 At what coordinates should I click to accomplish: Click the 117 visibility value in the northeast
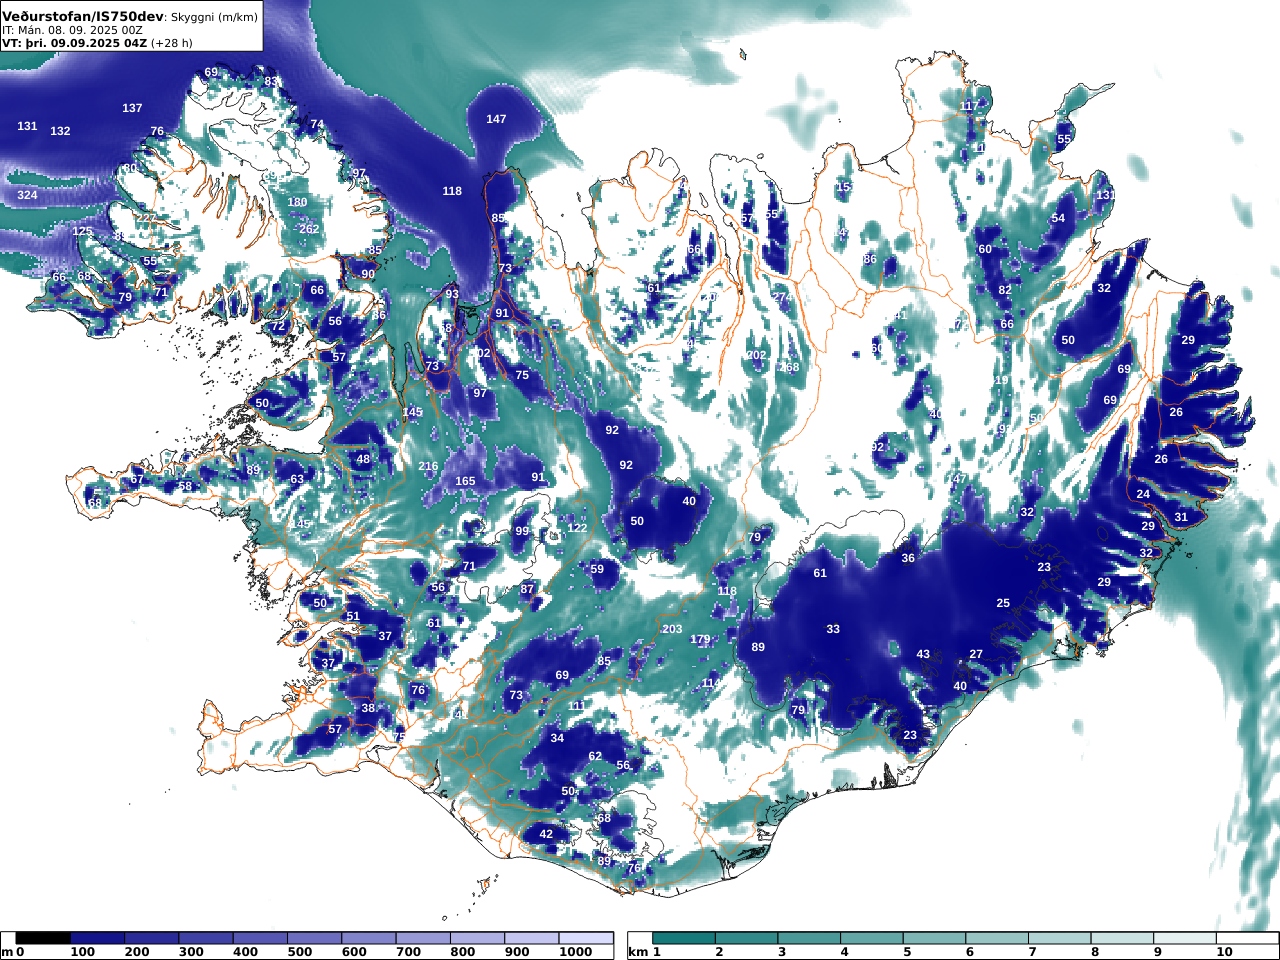click(x=969, y=106)
